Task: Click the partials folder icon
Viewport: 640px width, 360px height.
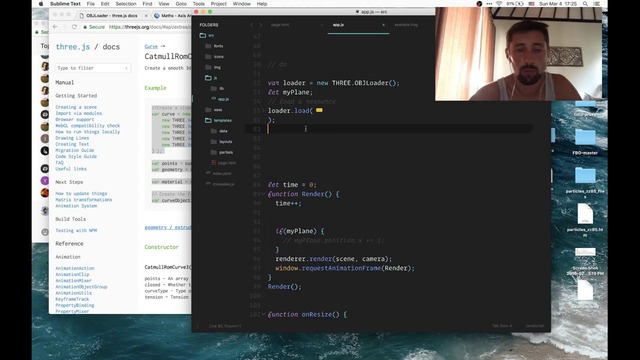Action: (x=213, y=152)
